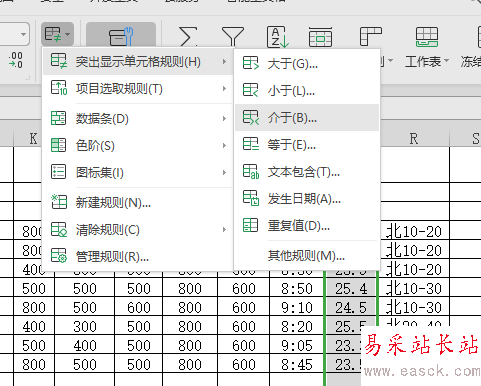Click the 色阶 color scale icon
This screenshot has width=481, height=386.
58,145
